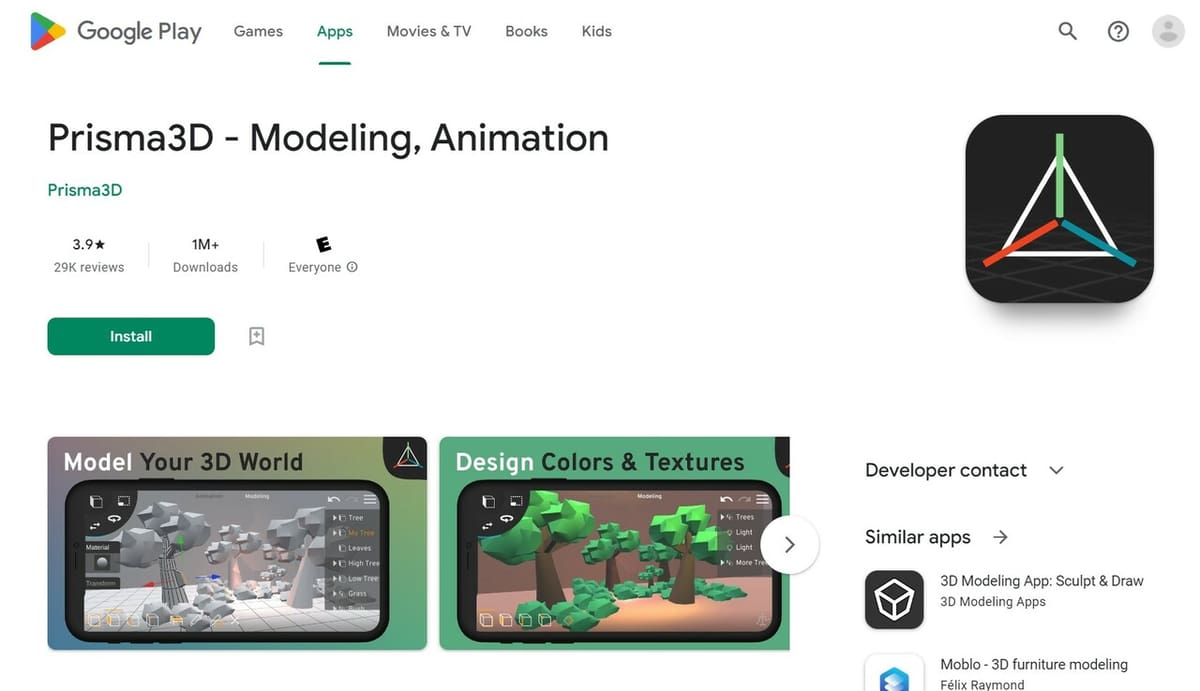Click the Everyone rating label

coord(315,267)
